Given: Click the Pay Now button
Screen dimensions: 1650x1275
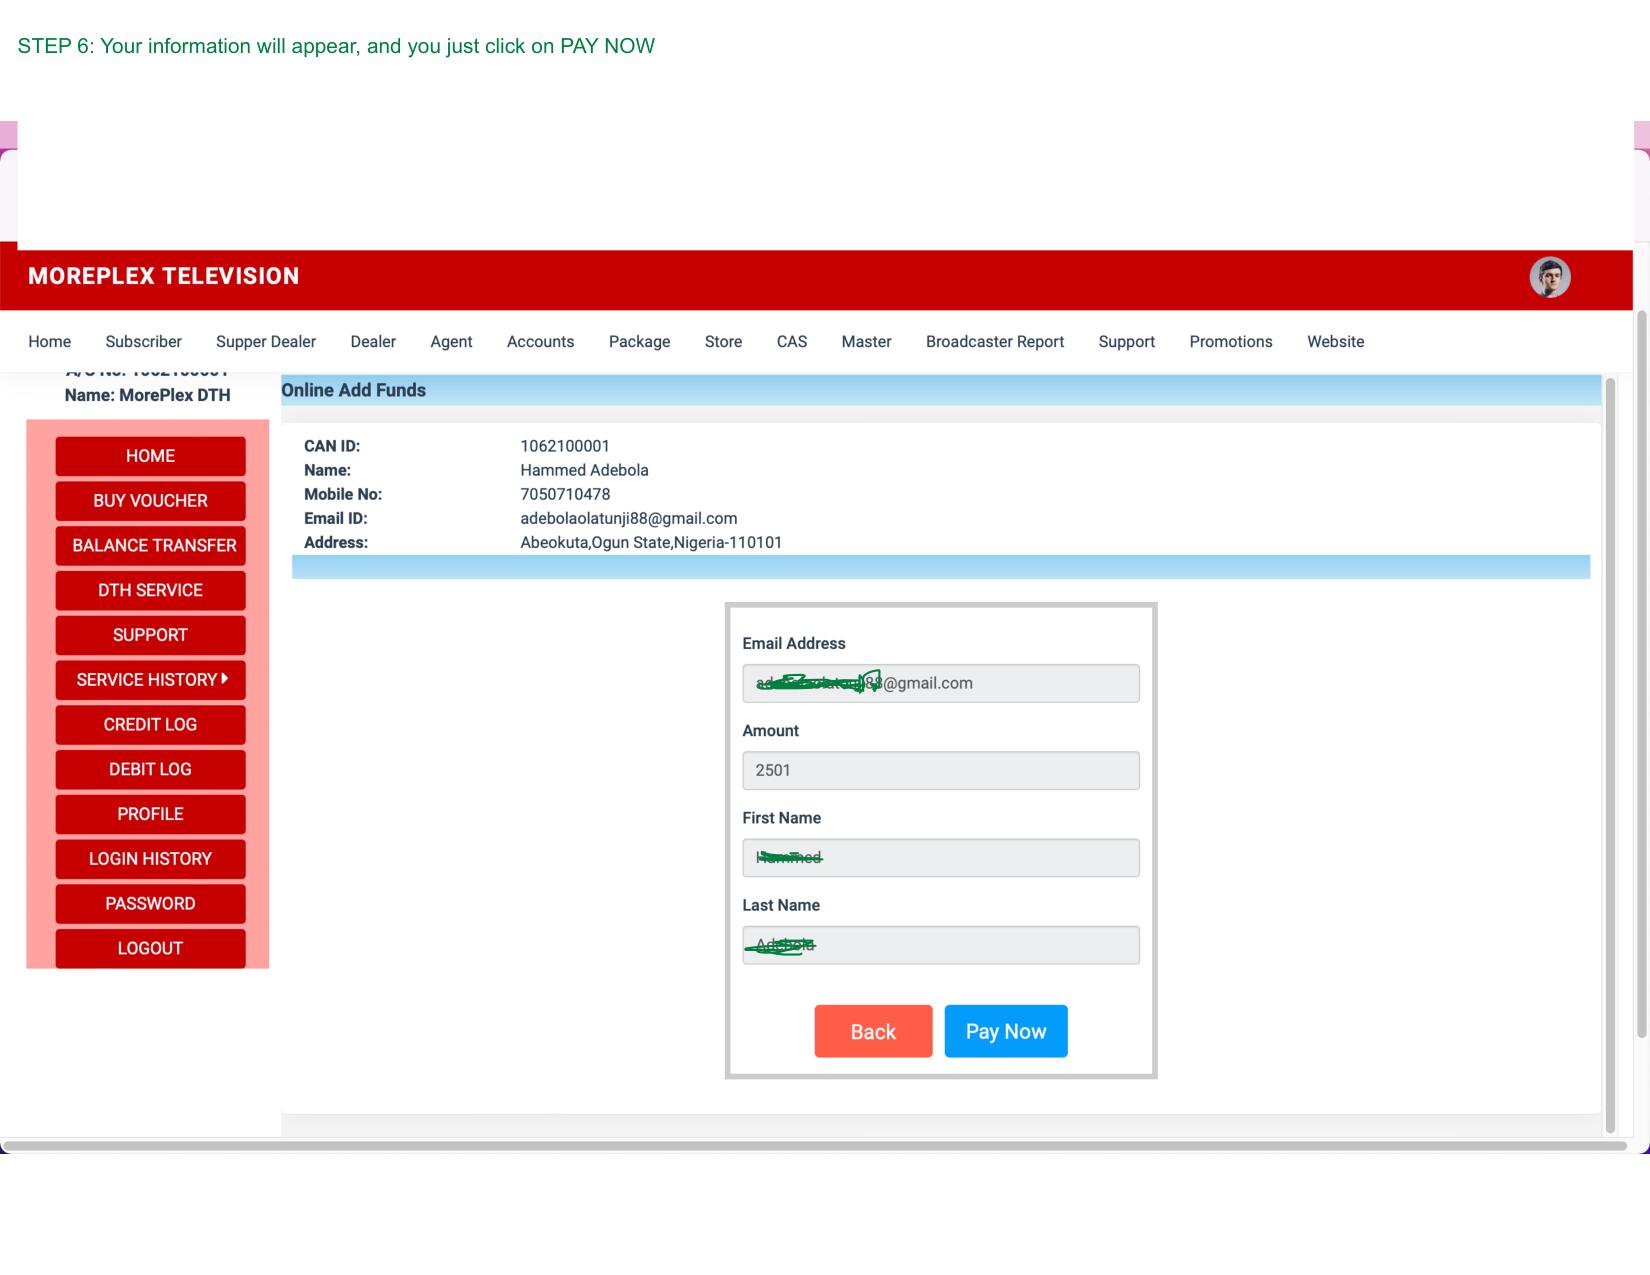Looking at the screenshot, I should coord(1006,1031).
